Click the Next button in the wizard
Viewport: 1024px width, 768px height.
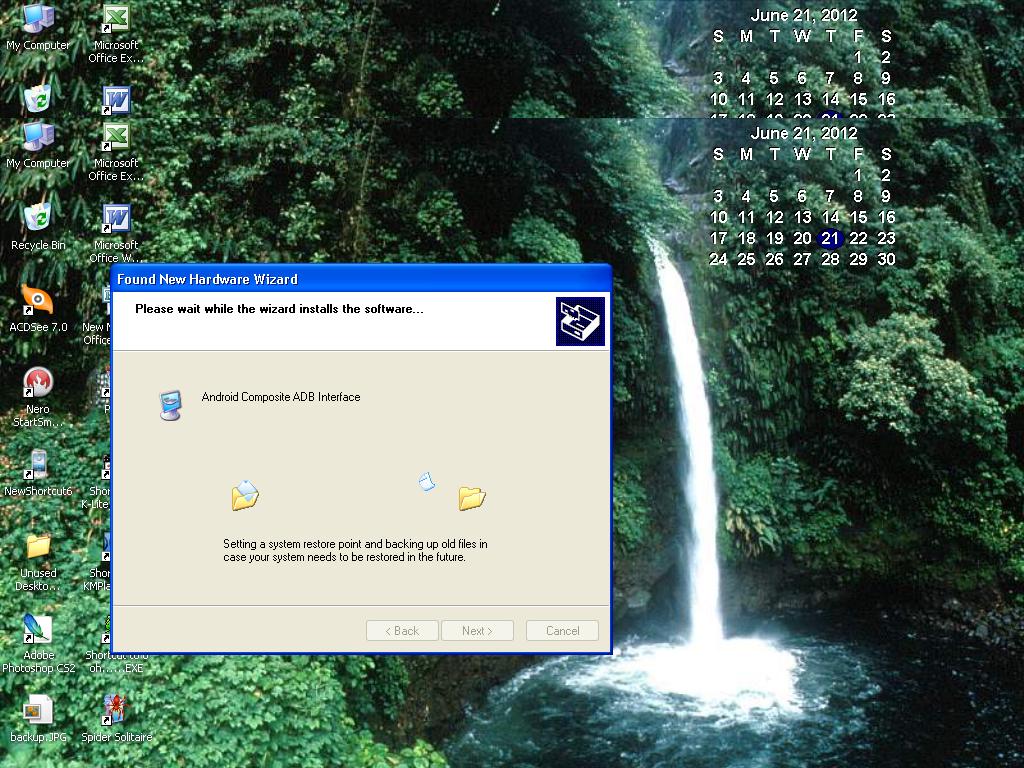(477, 631)
